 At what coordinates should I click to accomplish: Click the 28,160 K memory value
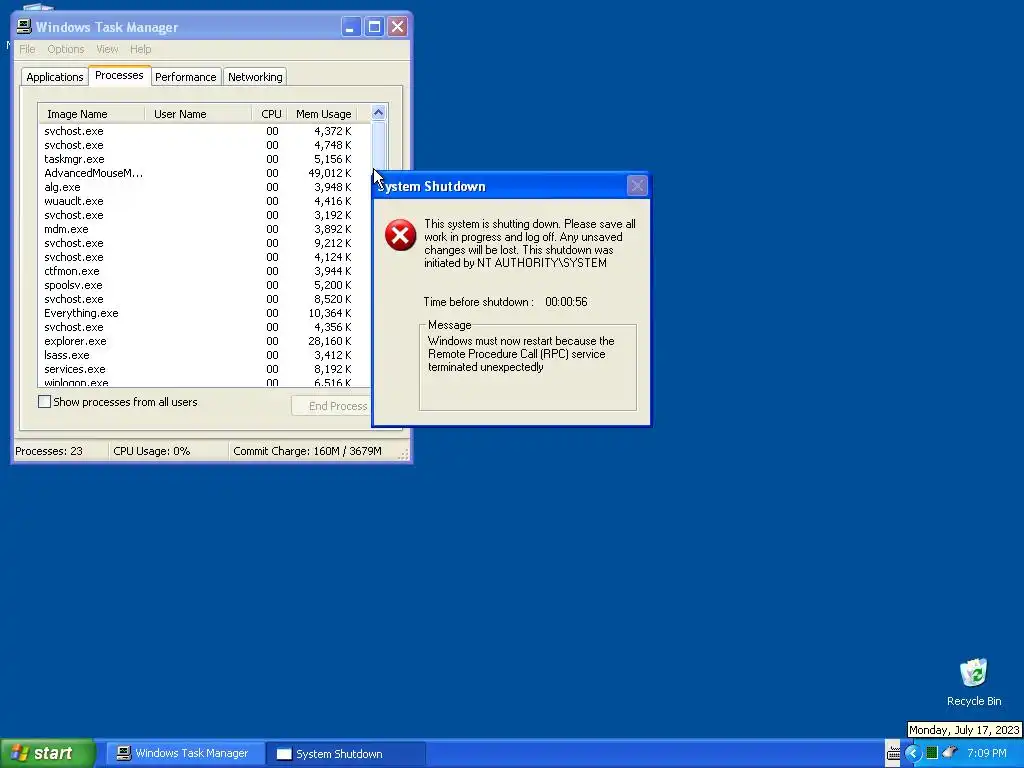329,342
